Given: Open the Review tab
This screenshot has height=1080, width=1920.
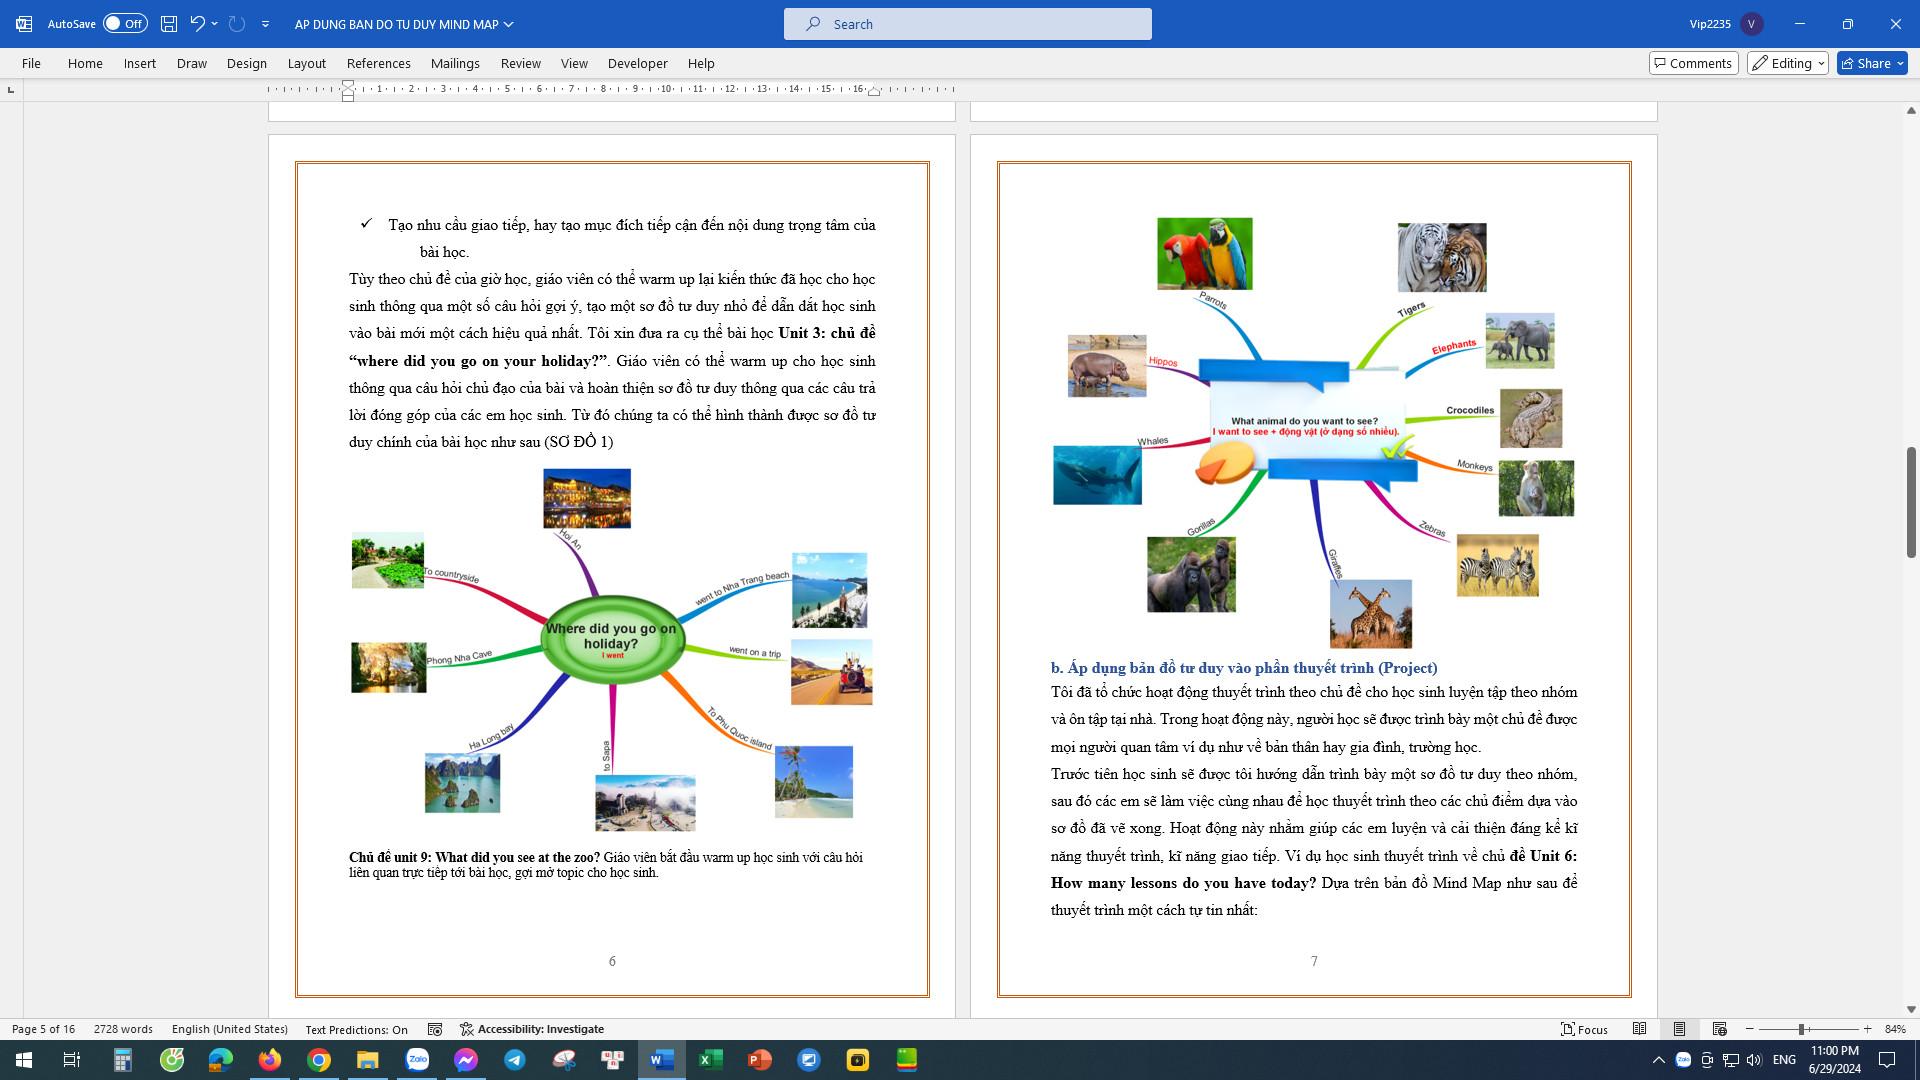Looking at the screenshot, I should pos(521,63).
